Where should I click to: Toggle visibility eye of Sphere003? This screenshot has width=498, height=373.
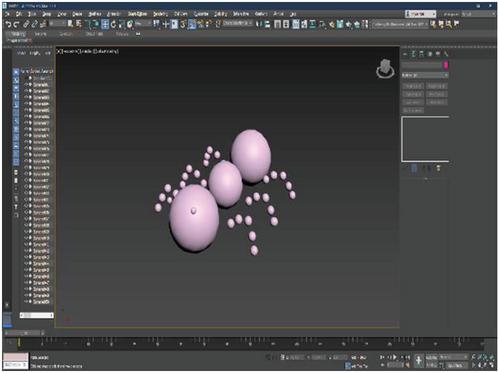coord(26,97)
